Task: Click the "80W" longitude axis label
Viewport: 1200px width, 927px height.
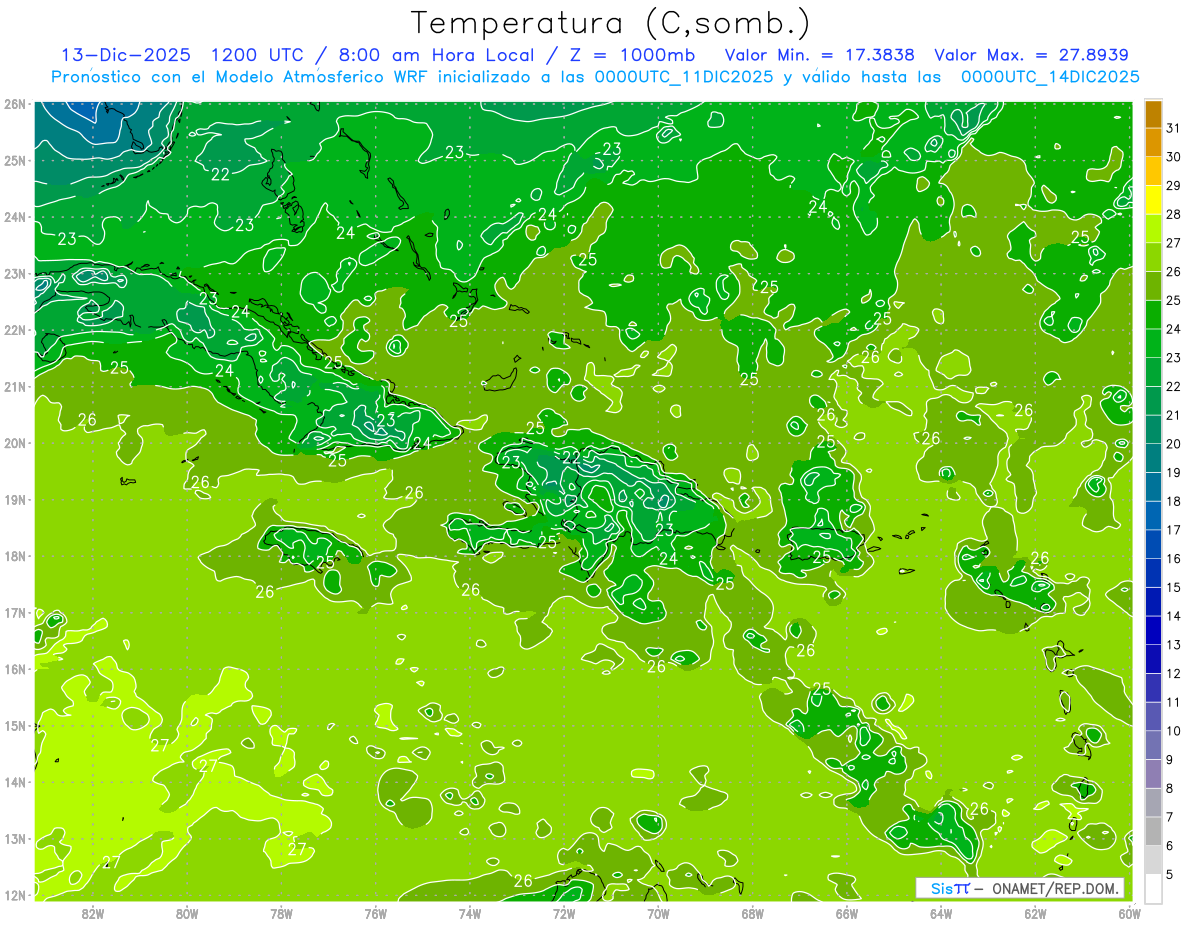Action: 187,912
